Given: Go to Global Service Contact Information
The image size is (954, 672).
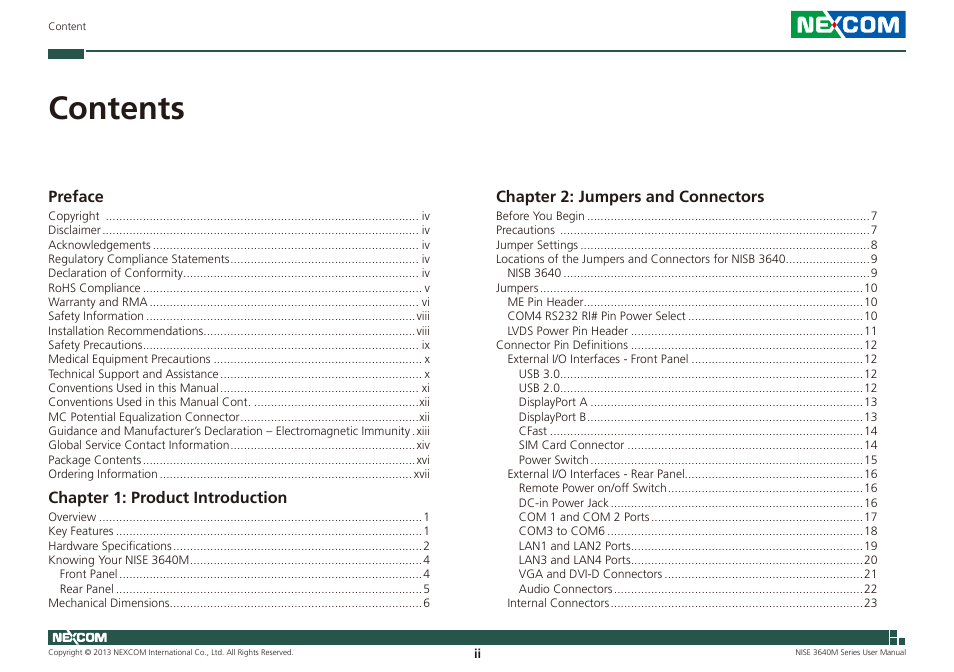Looking at the screenshot, I should 239,445.
